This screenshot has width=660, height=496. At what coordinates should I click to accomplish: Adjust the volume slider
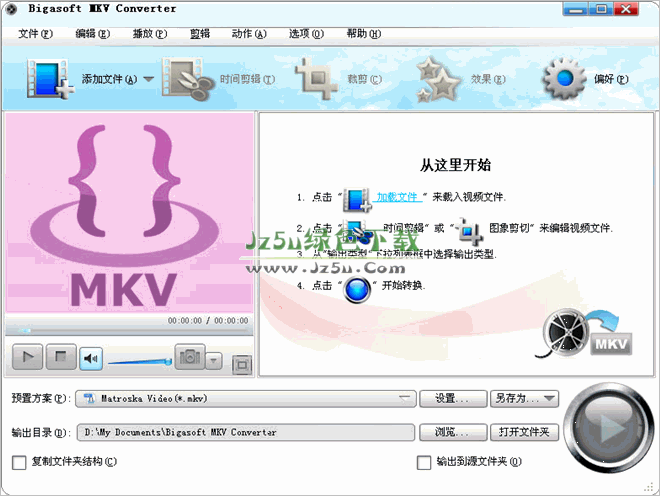point(140,362)
